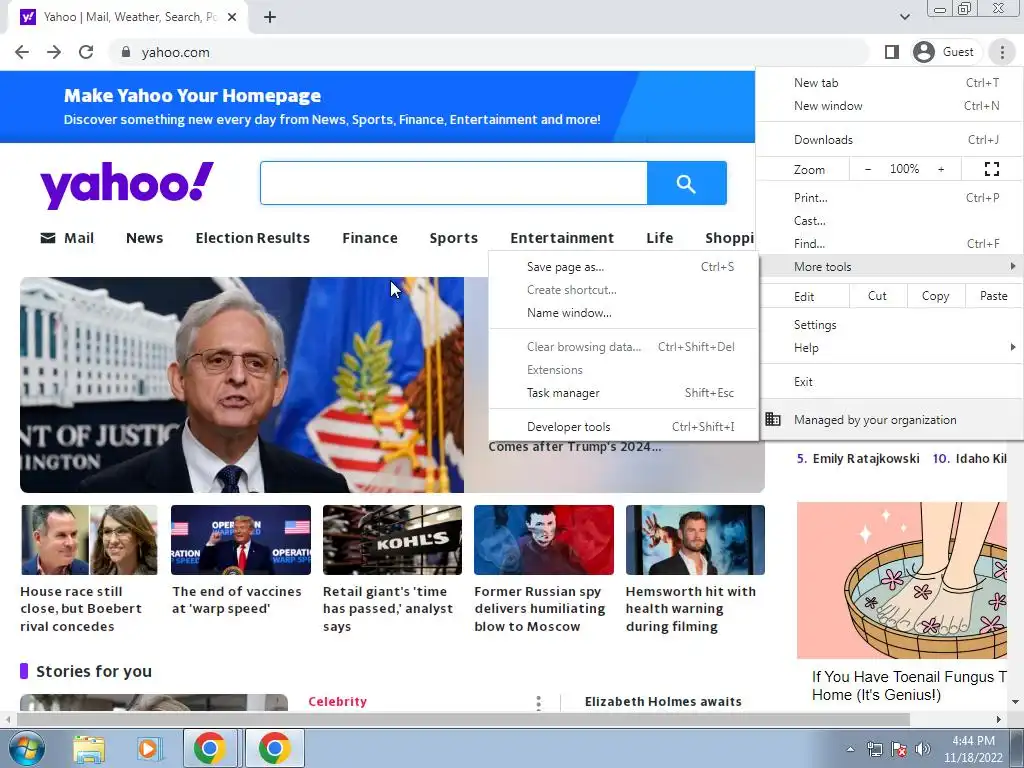Decrease zoom with minus button

pos(868,169)
